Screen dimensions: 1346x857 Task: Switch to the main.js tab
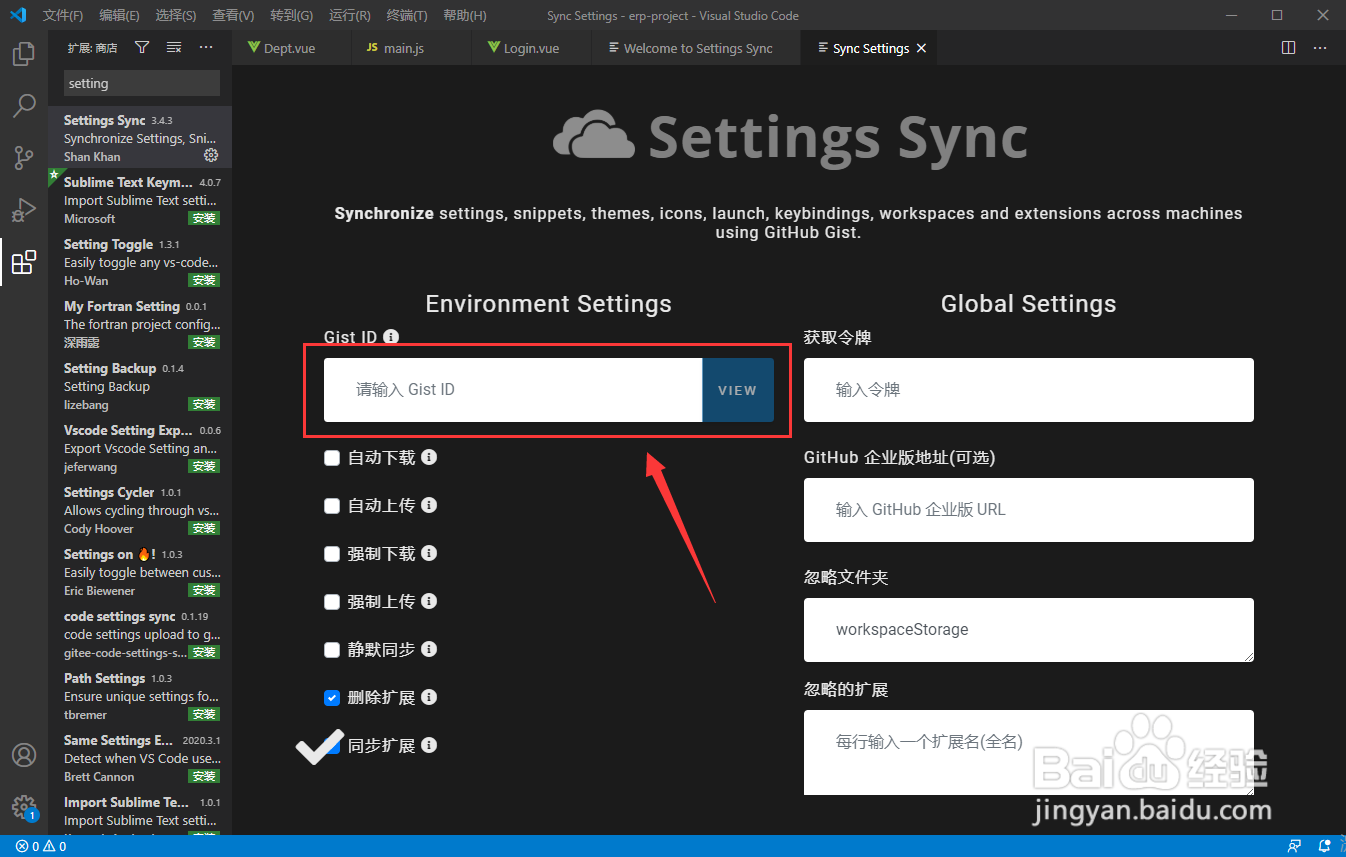coord(411,48)
